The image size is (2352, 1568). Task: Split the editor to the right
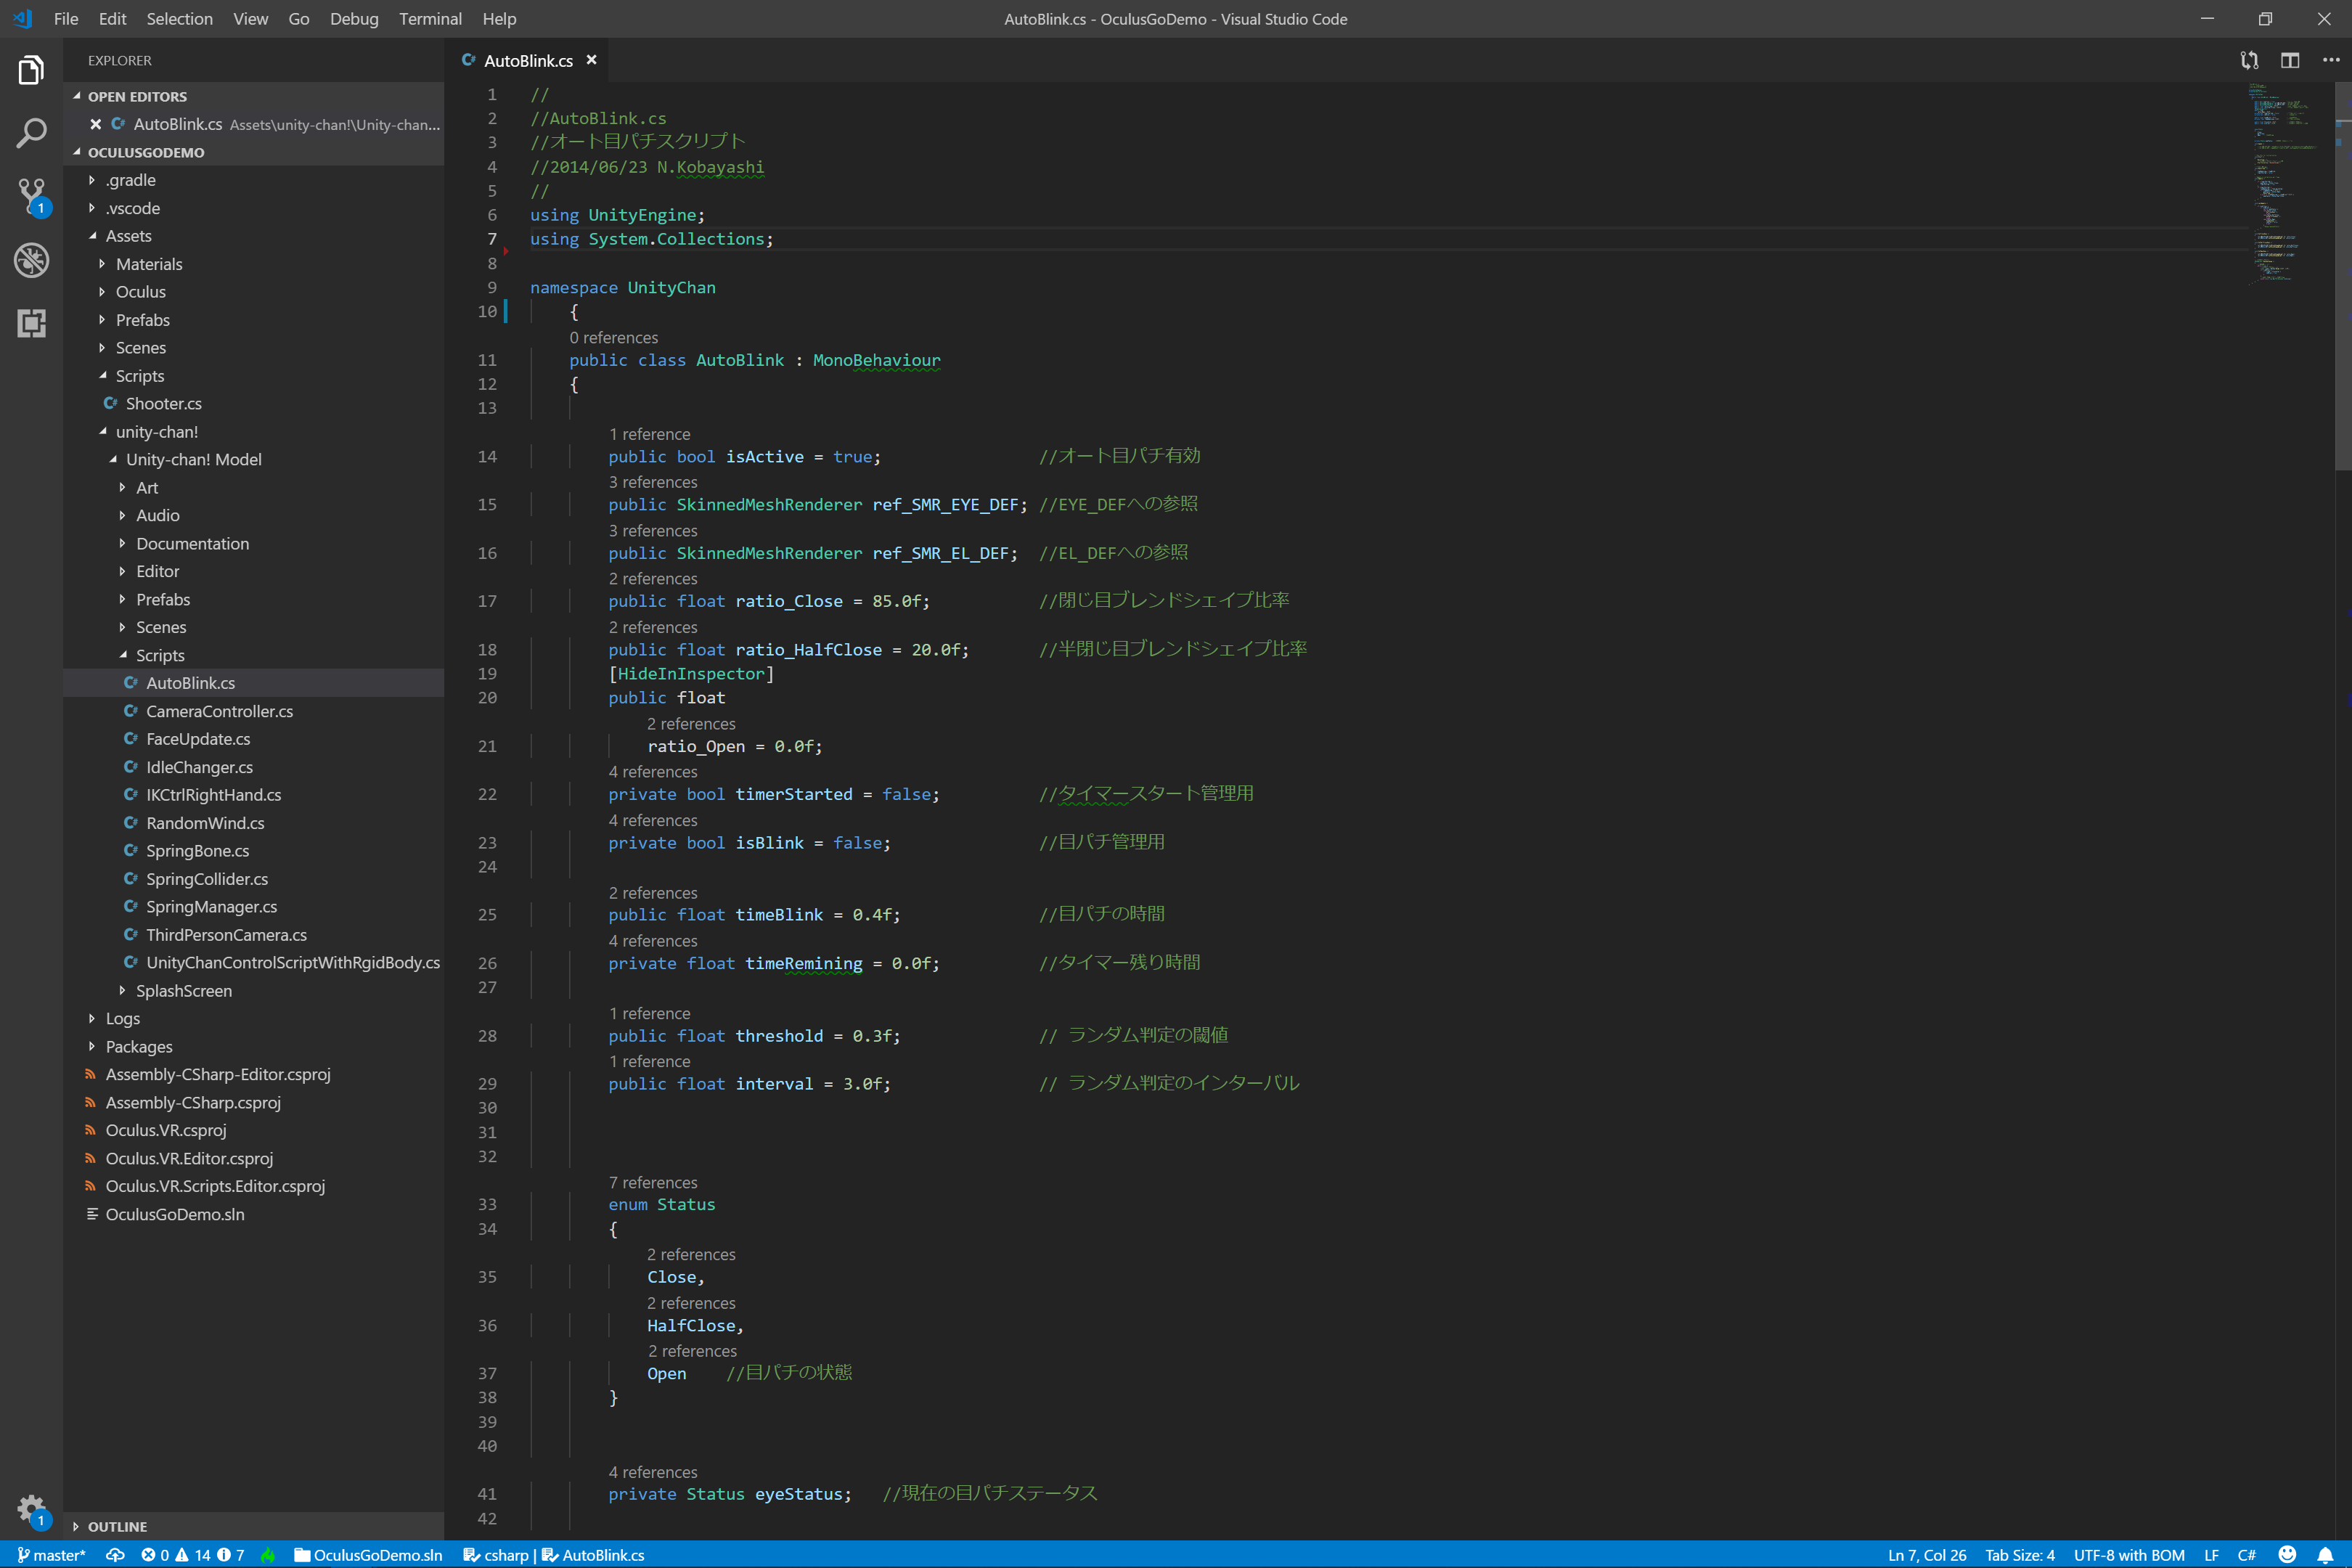(2290, 60)
